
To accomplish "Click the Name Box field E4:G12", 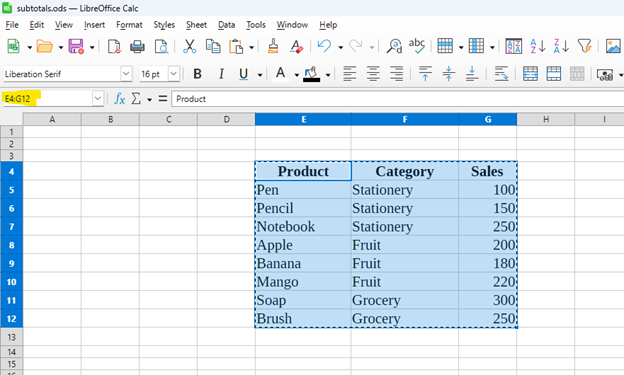I will [x=47, y=98].
